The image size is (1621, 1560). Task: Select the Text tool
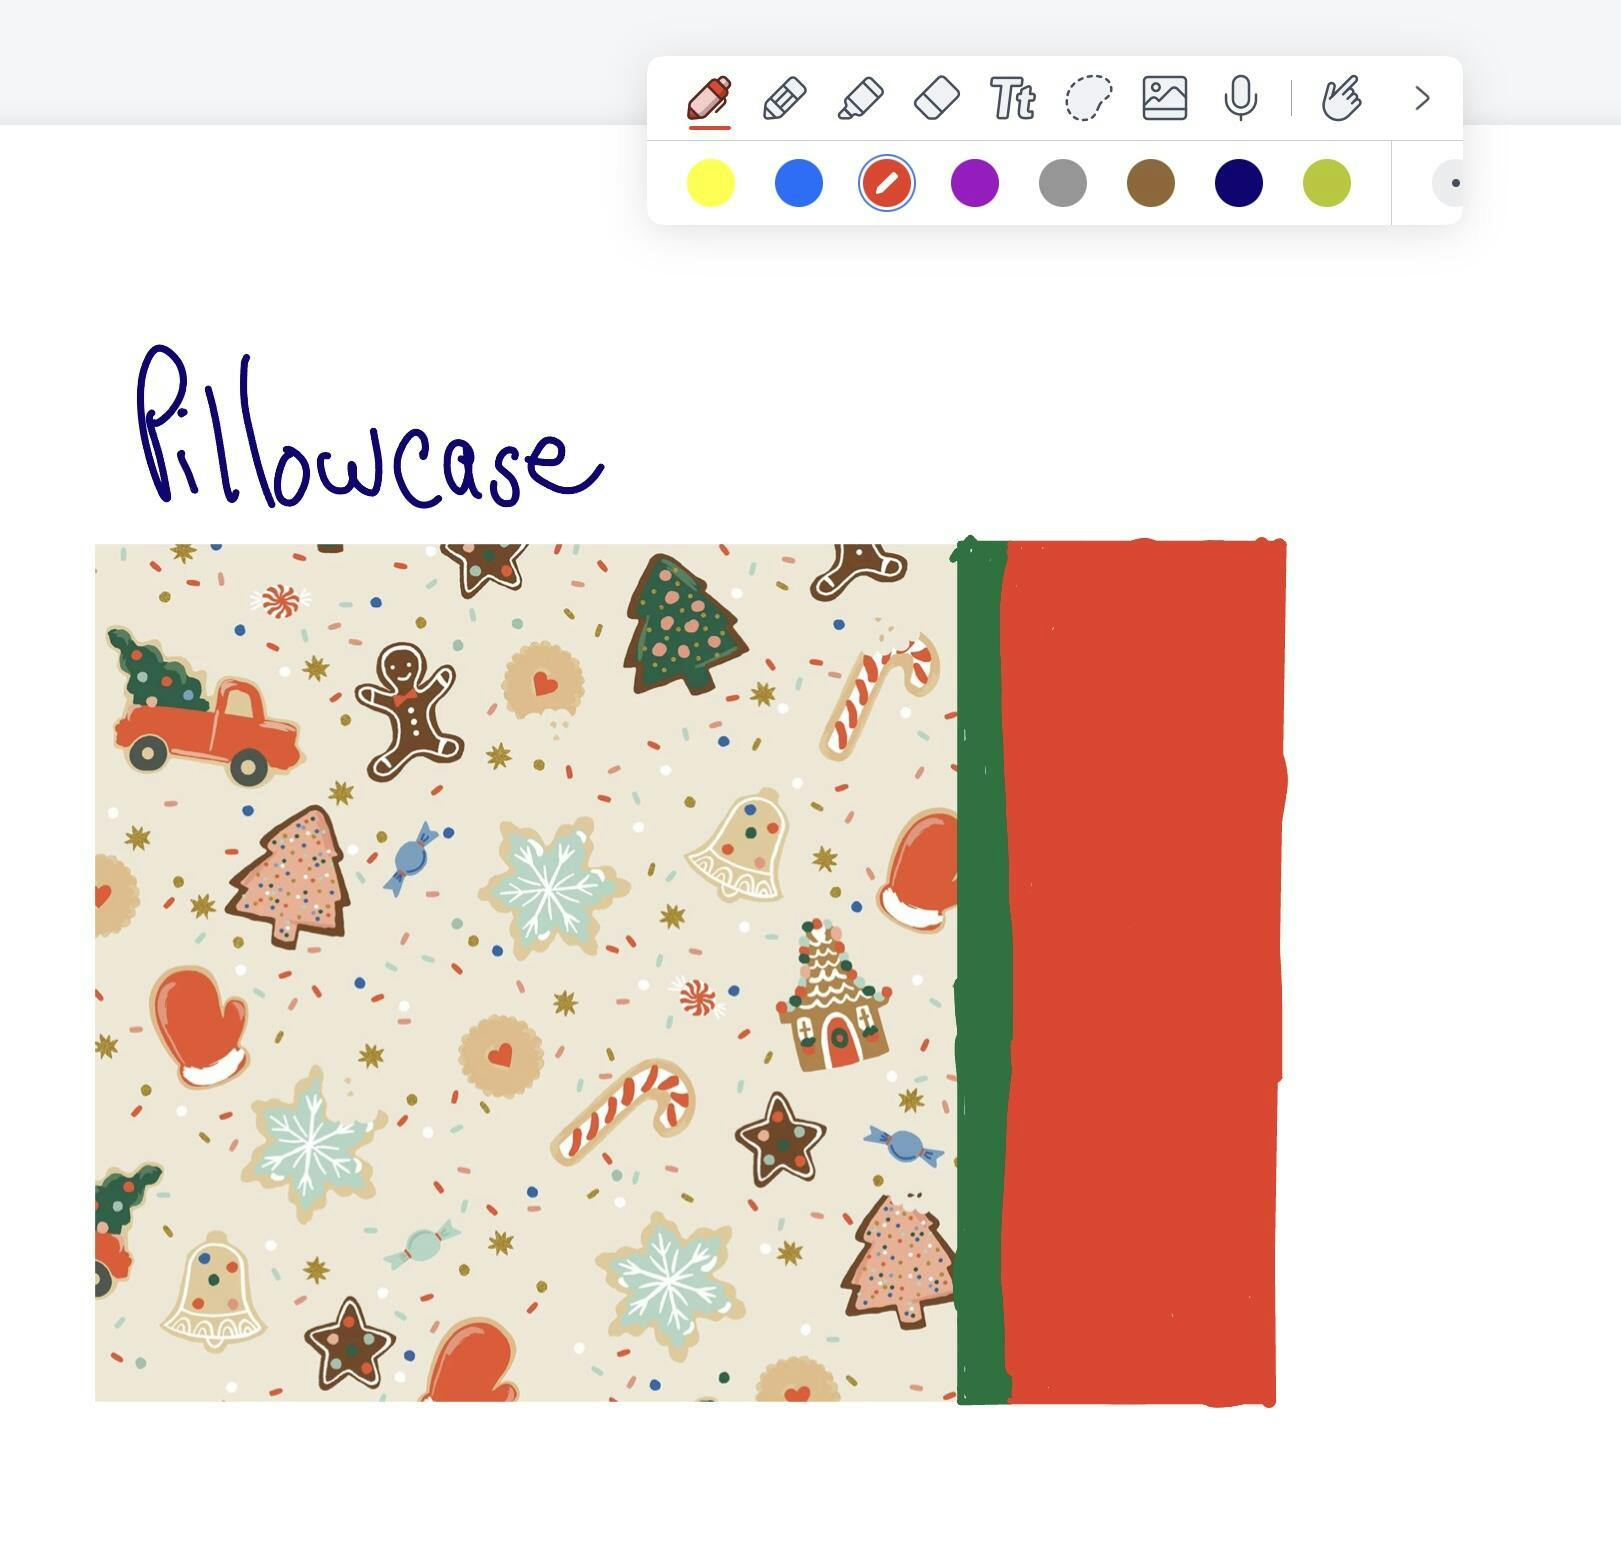tap(1012, 98)
